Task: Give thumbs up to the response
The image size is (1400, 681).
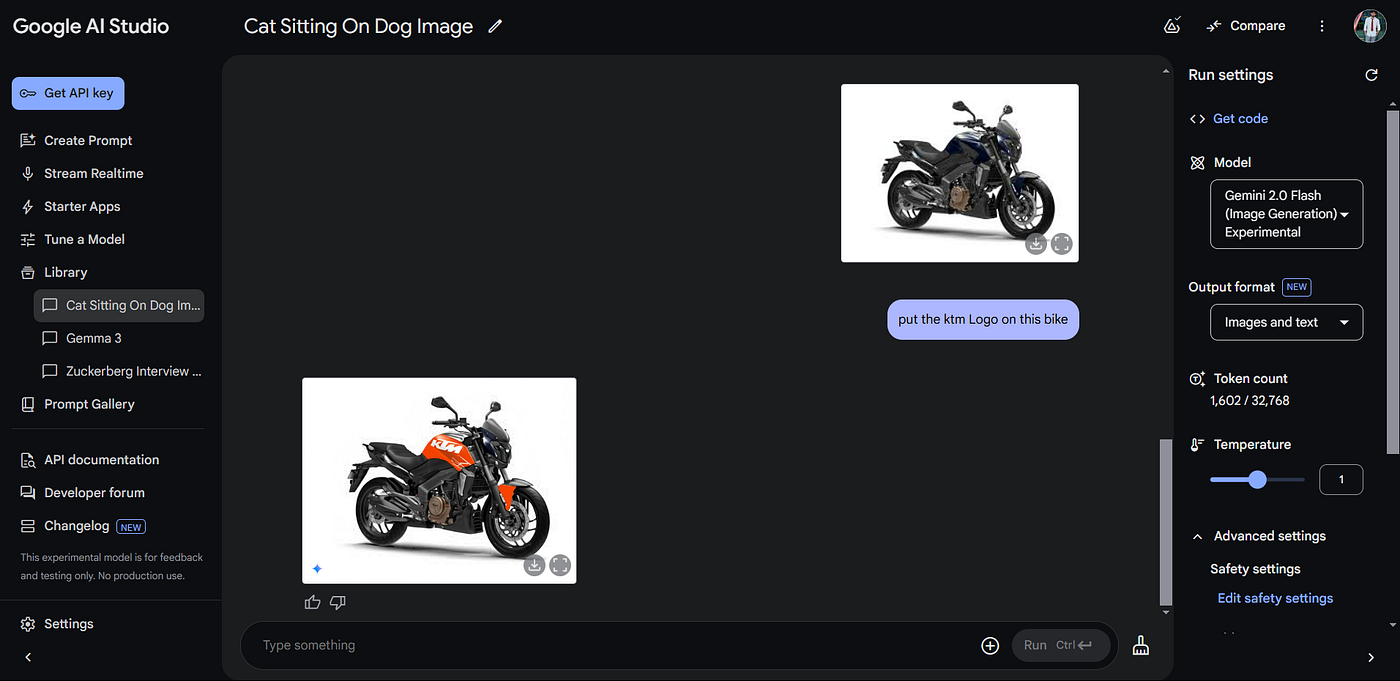Action: coord(313,602)
